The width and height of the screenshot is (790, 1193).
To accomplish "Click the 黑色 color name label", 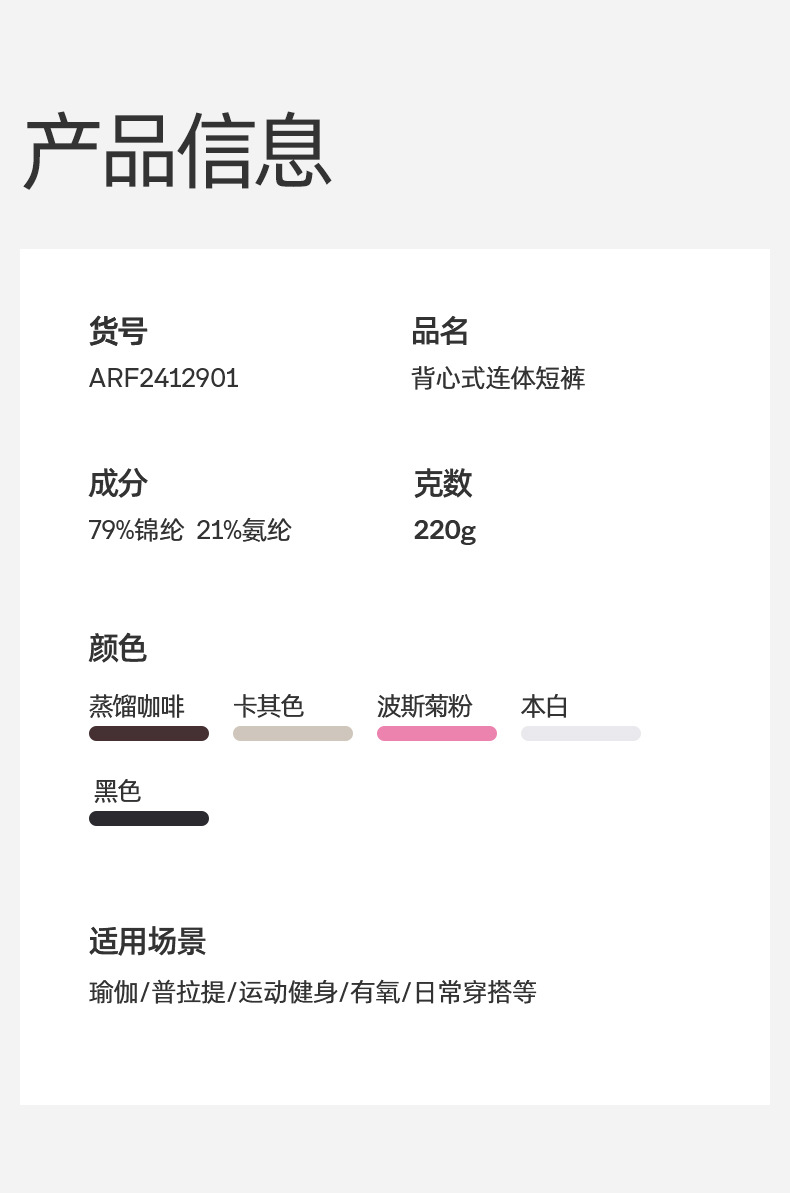I will (117, 791).
